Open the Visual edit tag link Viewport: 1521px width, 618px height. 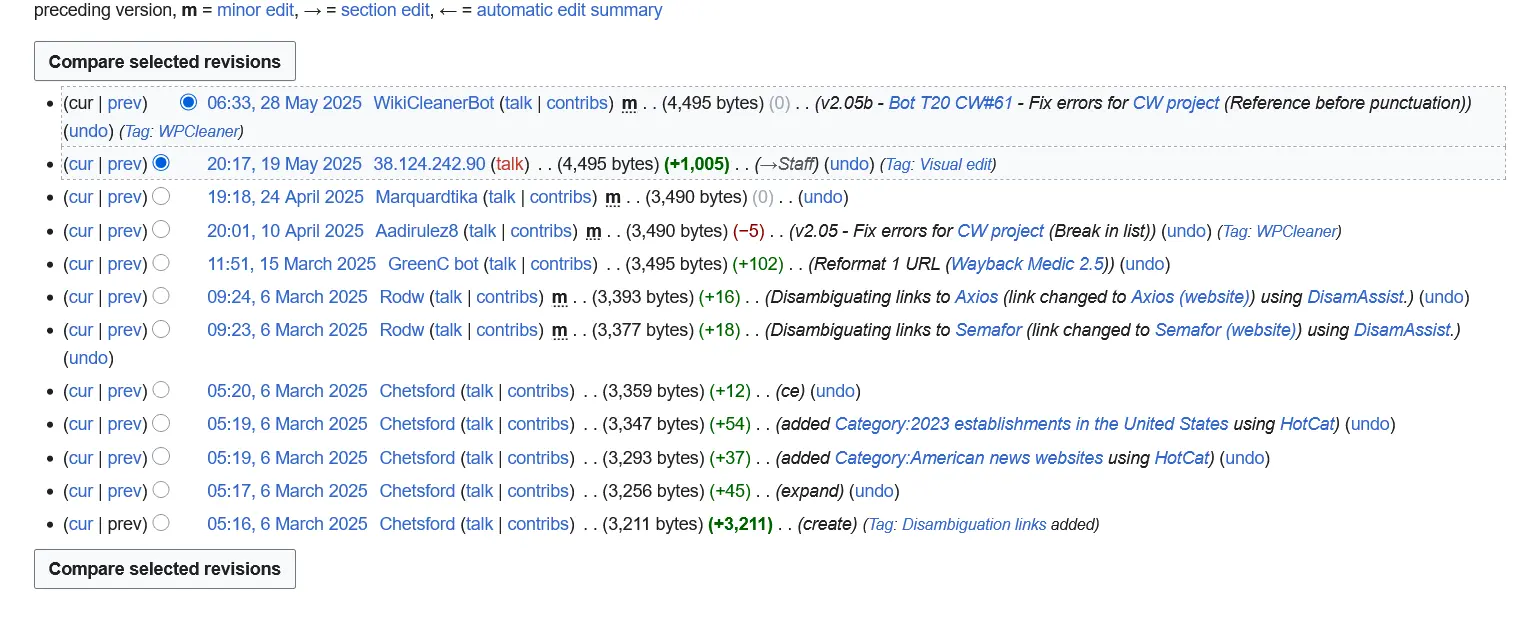point(956,165)
